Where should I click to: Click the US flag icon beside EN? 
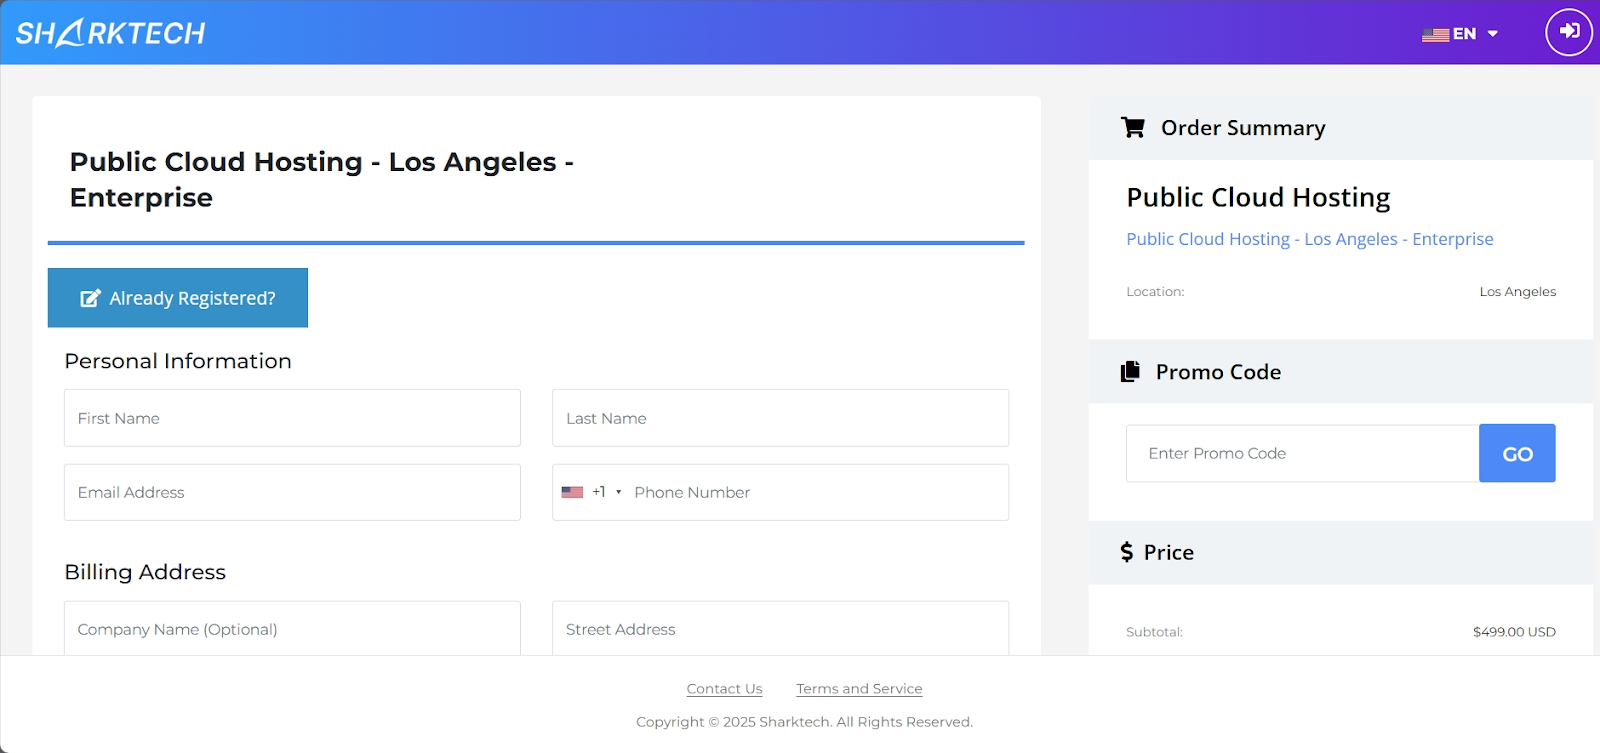pos(1435,34)
